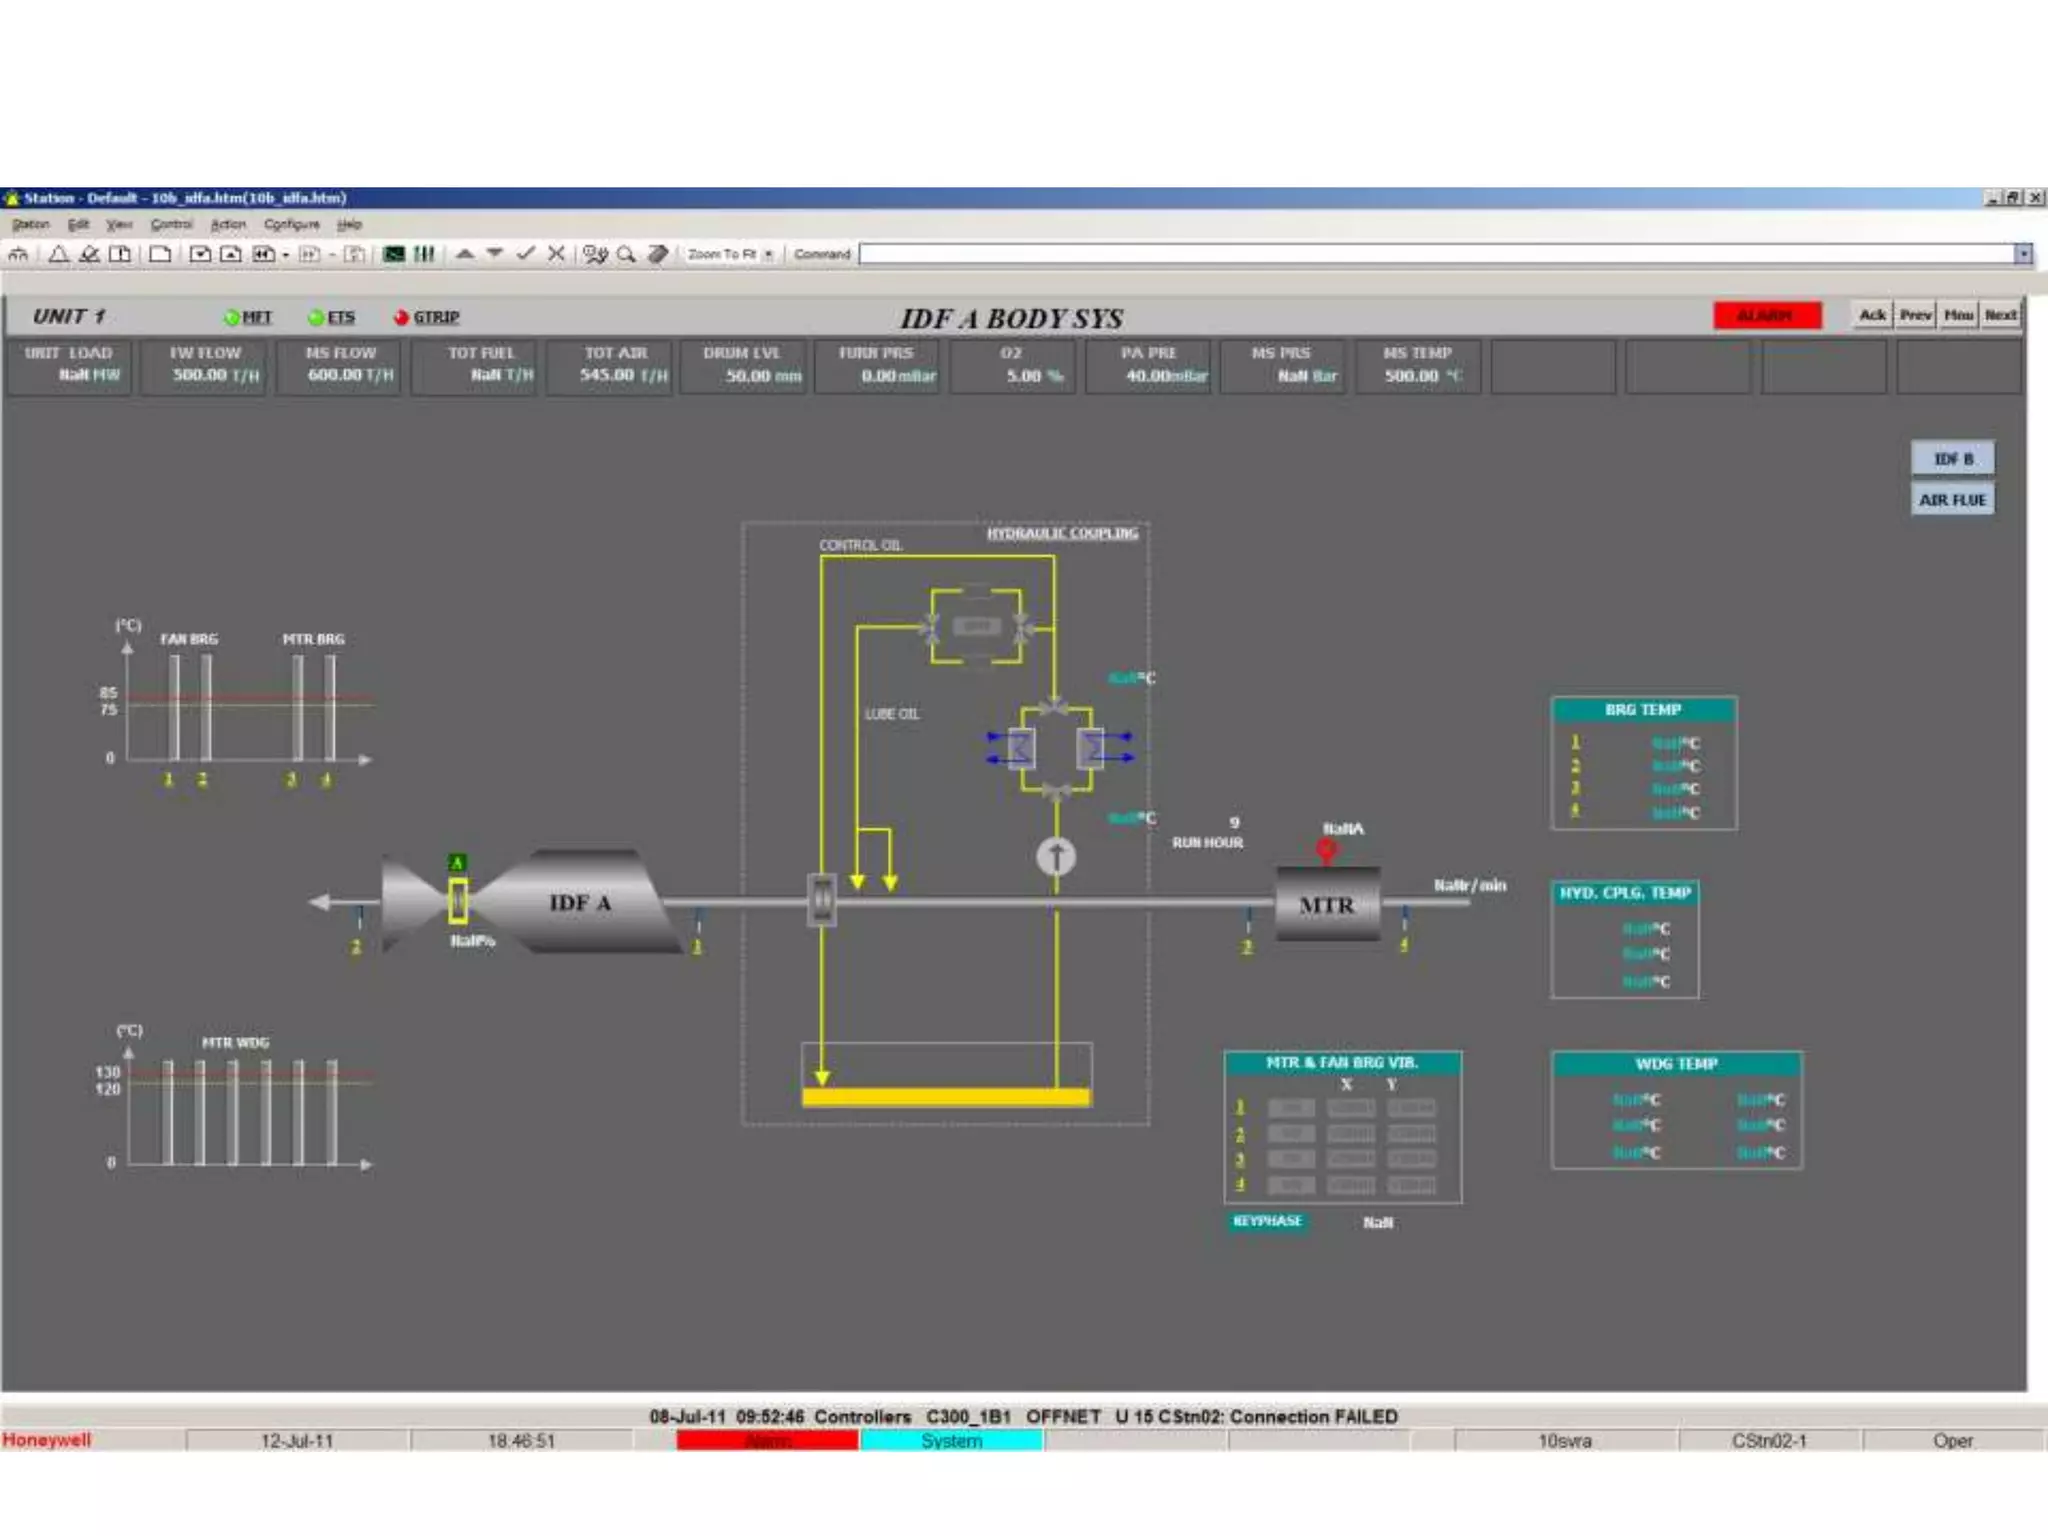Click the checkmark enter toolbar icon
2048x1536 pixels.
coord(526,254)
